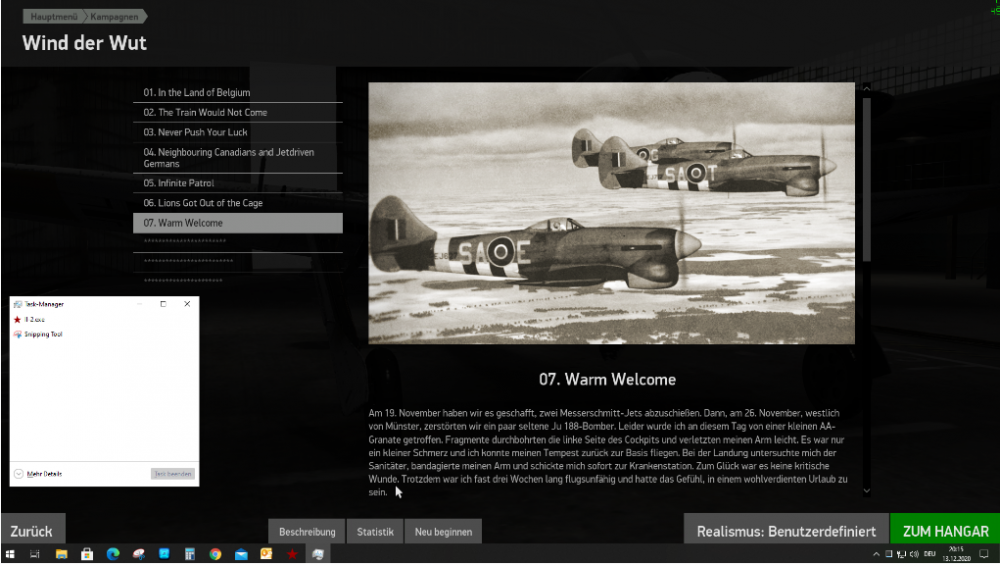Click Task beenden in Task Manager
Screen dimensions: 1000x566
(x=172, y=474)
